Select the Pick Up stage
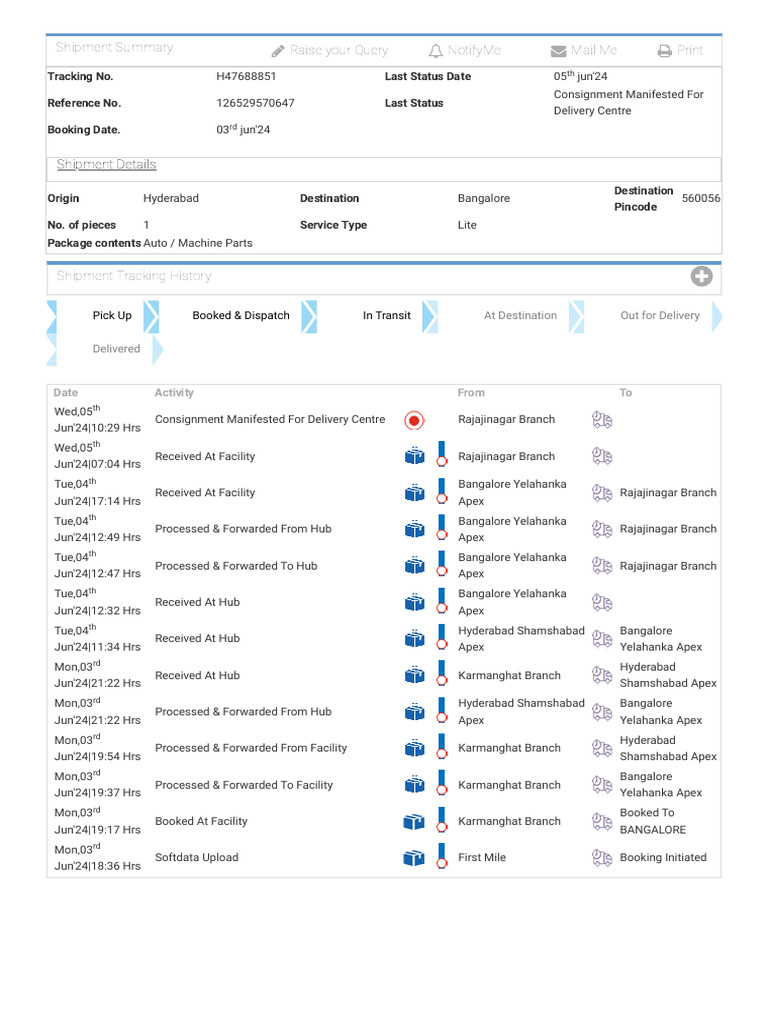The width and height of the screenshot is (768, 1024). [112, 316]
